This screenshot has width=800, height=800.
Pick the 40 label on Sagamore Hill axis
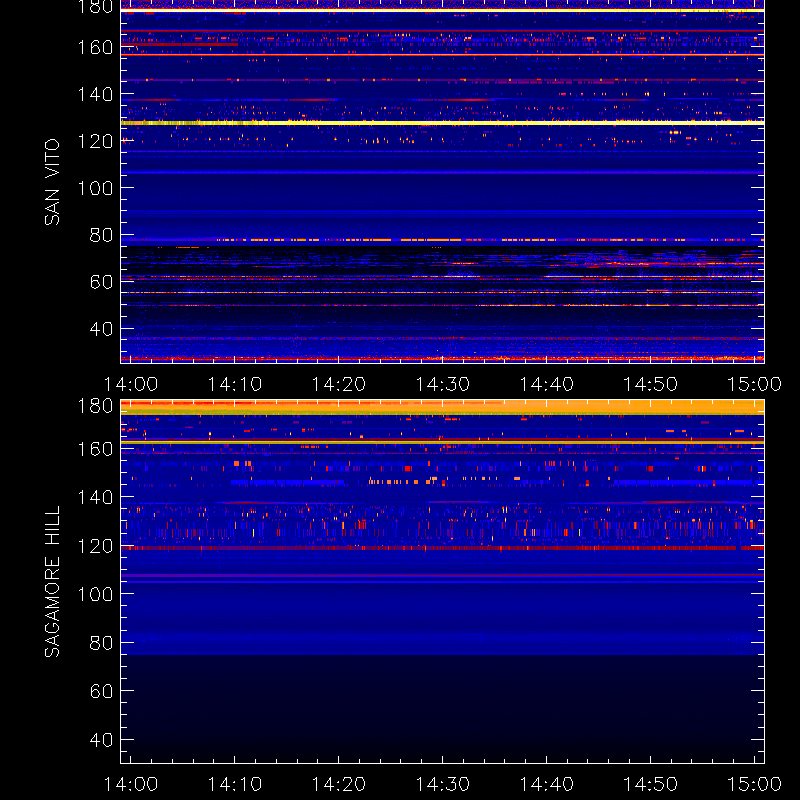[x=101, y=740]
